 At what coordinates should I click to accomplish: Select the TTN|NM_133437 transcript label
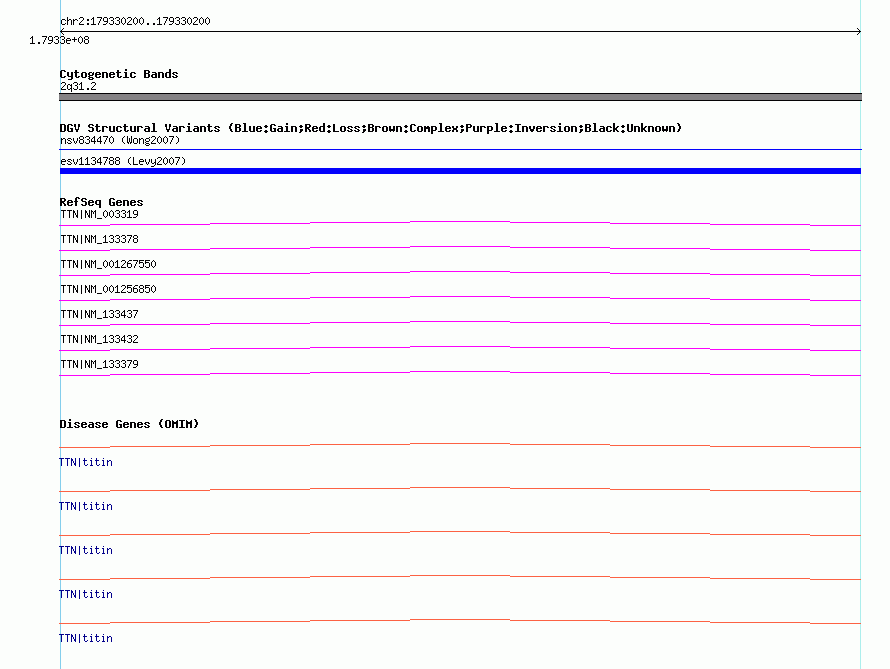[99, 314]
